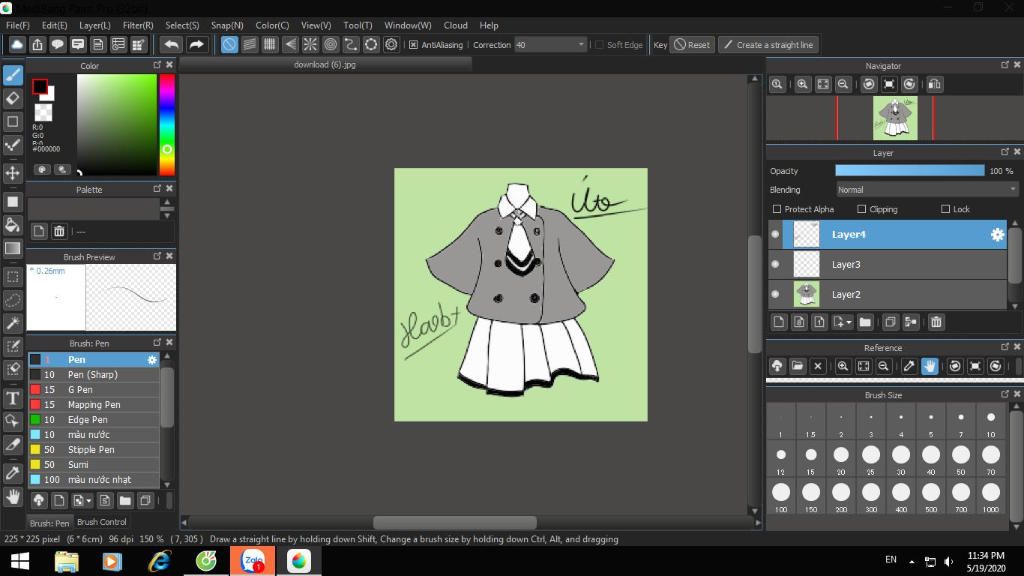Click Create a straight line button

coord(769,44)
